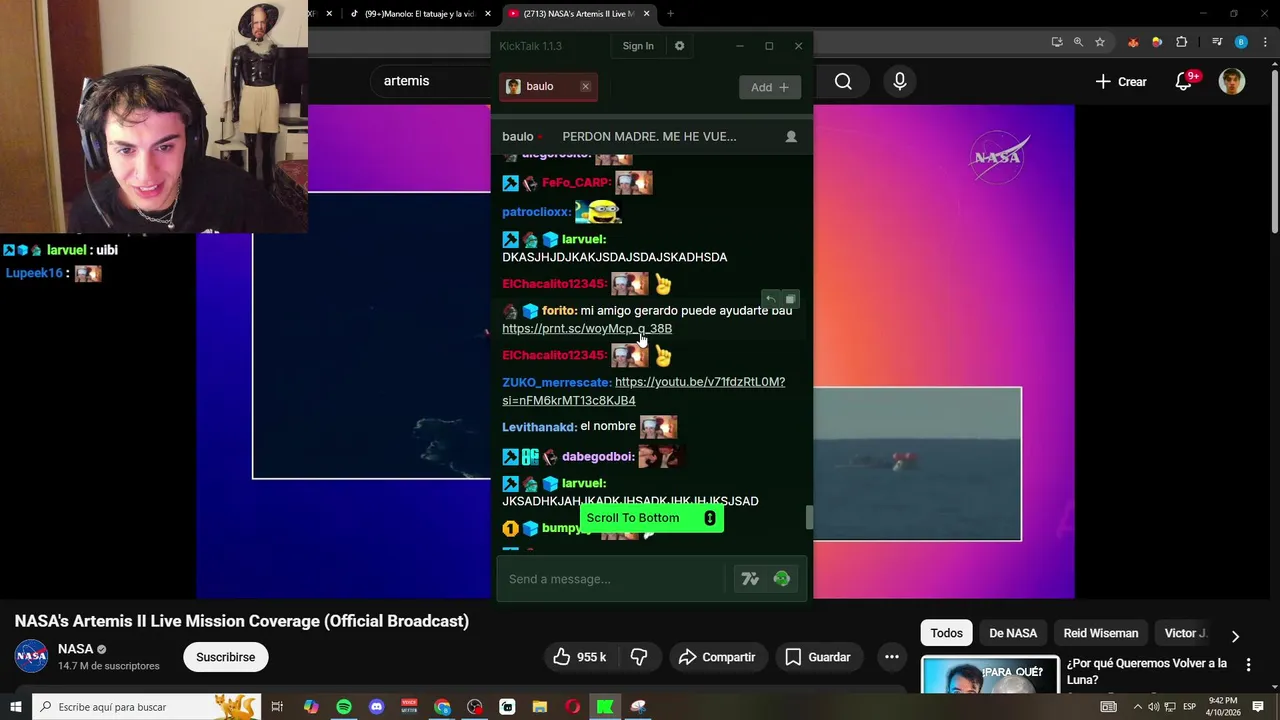Select username FeFo_CARP in chat
The height and width of the screenshot is (720, 1280).
575,183
